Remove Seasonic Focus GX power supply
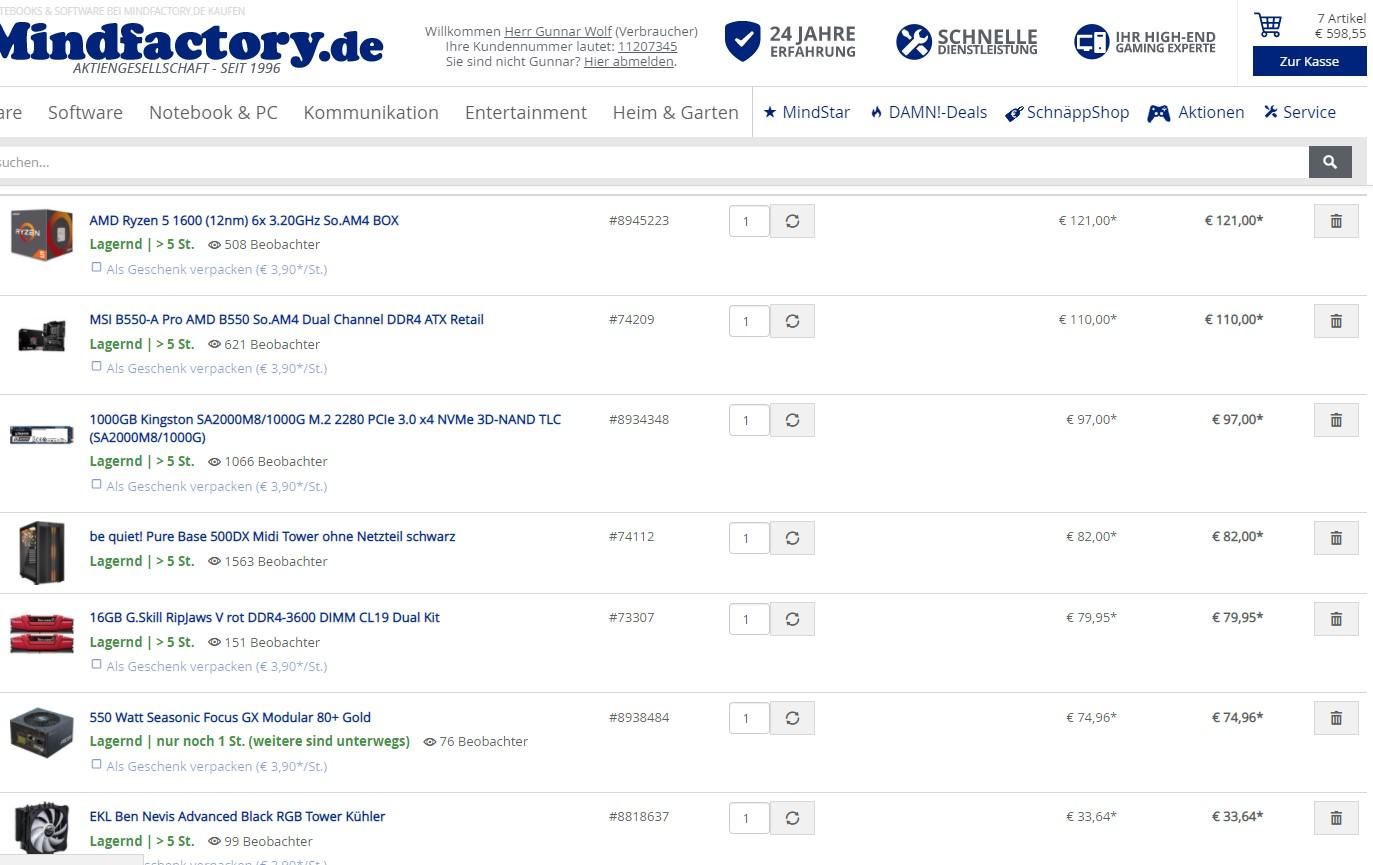Screen dimensions: 1373x865 point(1336,718)
